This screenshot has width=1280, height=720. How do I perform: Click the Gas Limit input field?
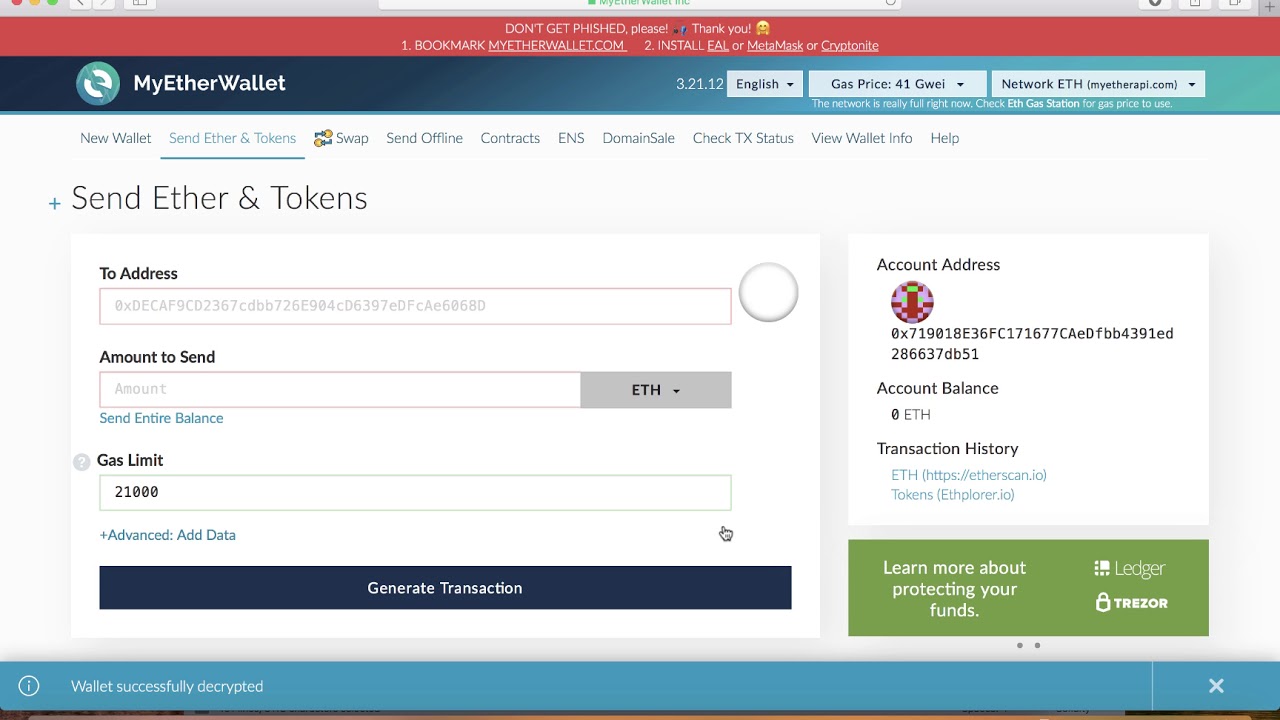415,492
